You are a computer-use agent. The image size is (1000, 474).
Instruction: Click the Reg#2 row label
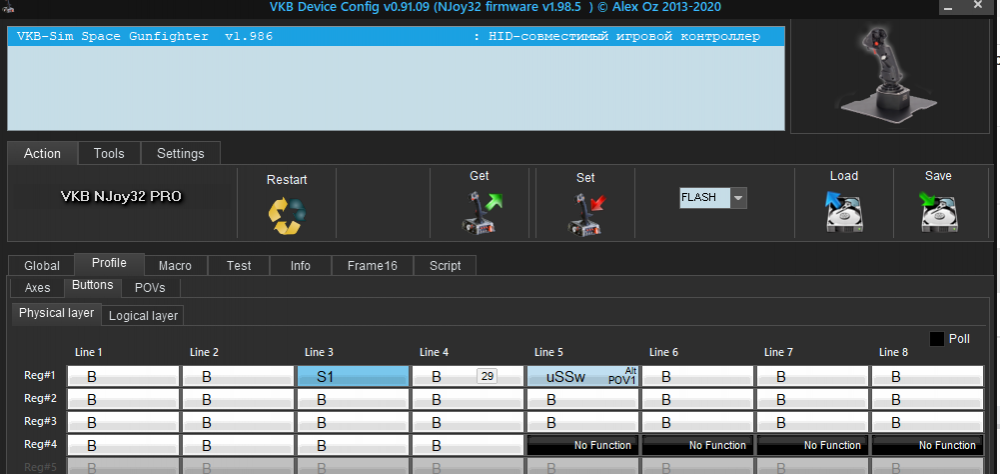click(40, 399)
